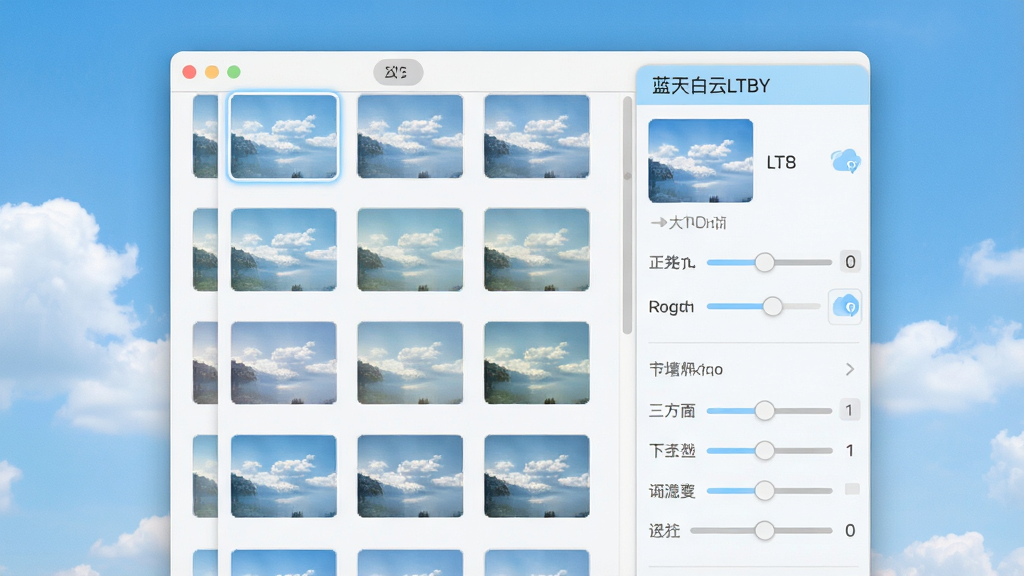Click the 蓝天白云LTBY panel header

click(x=752, y=86)
